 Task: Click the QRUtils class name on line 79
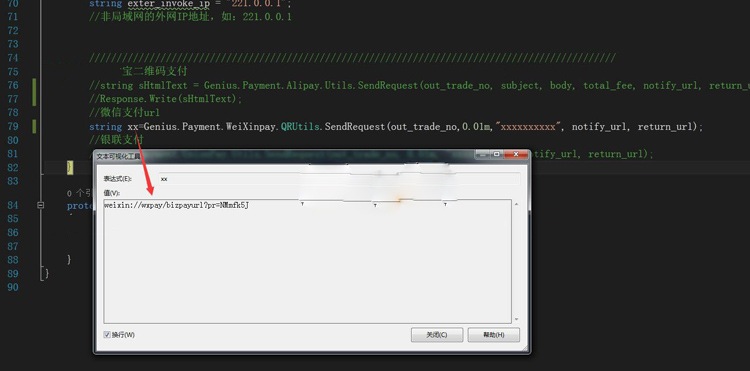coord(300,127)
